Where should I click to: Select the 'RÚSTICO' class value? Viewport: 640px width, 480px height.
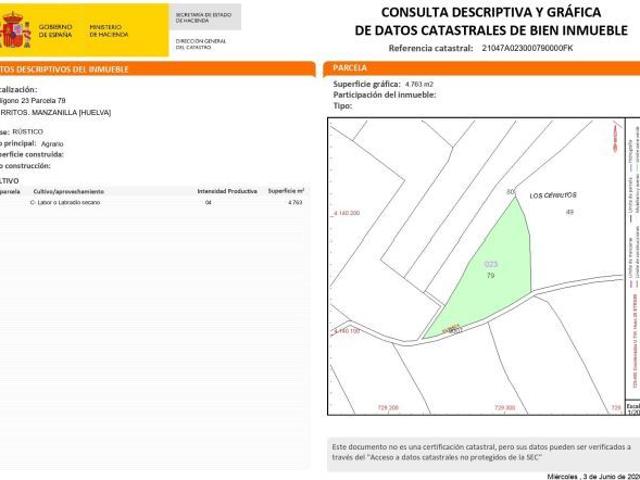pos(28,131)
